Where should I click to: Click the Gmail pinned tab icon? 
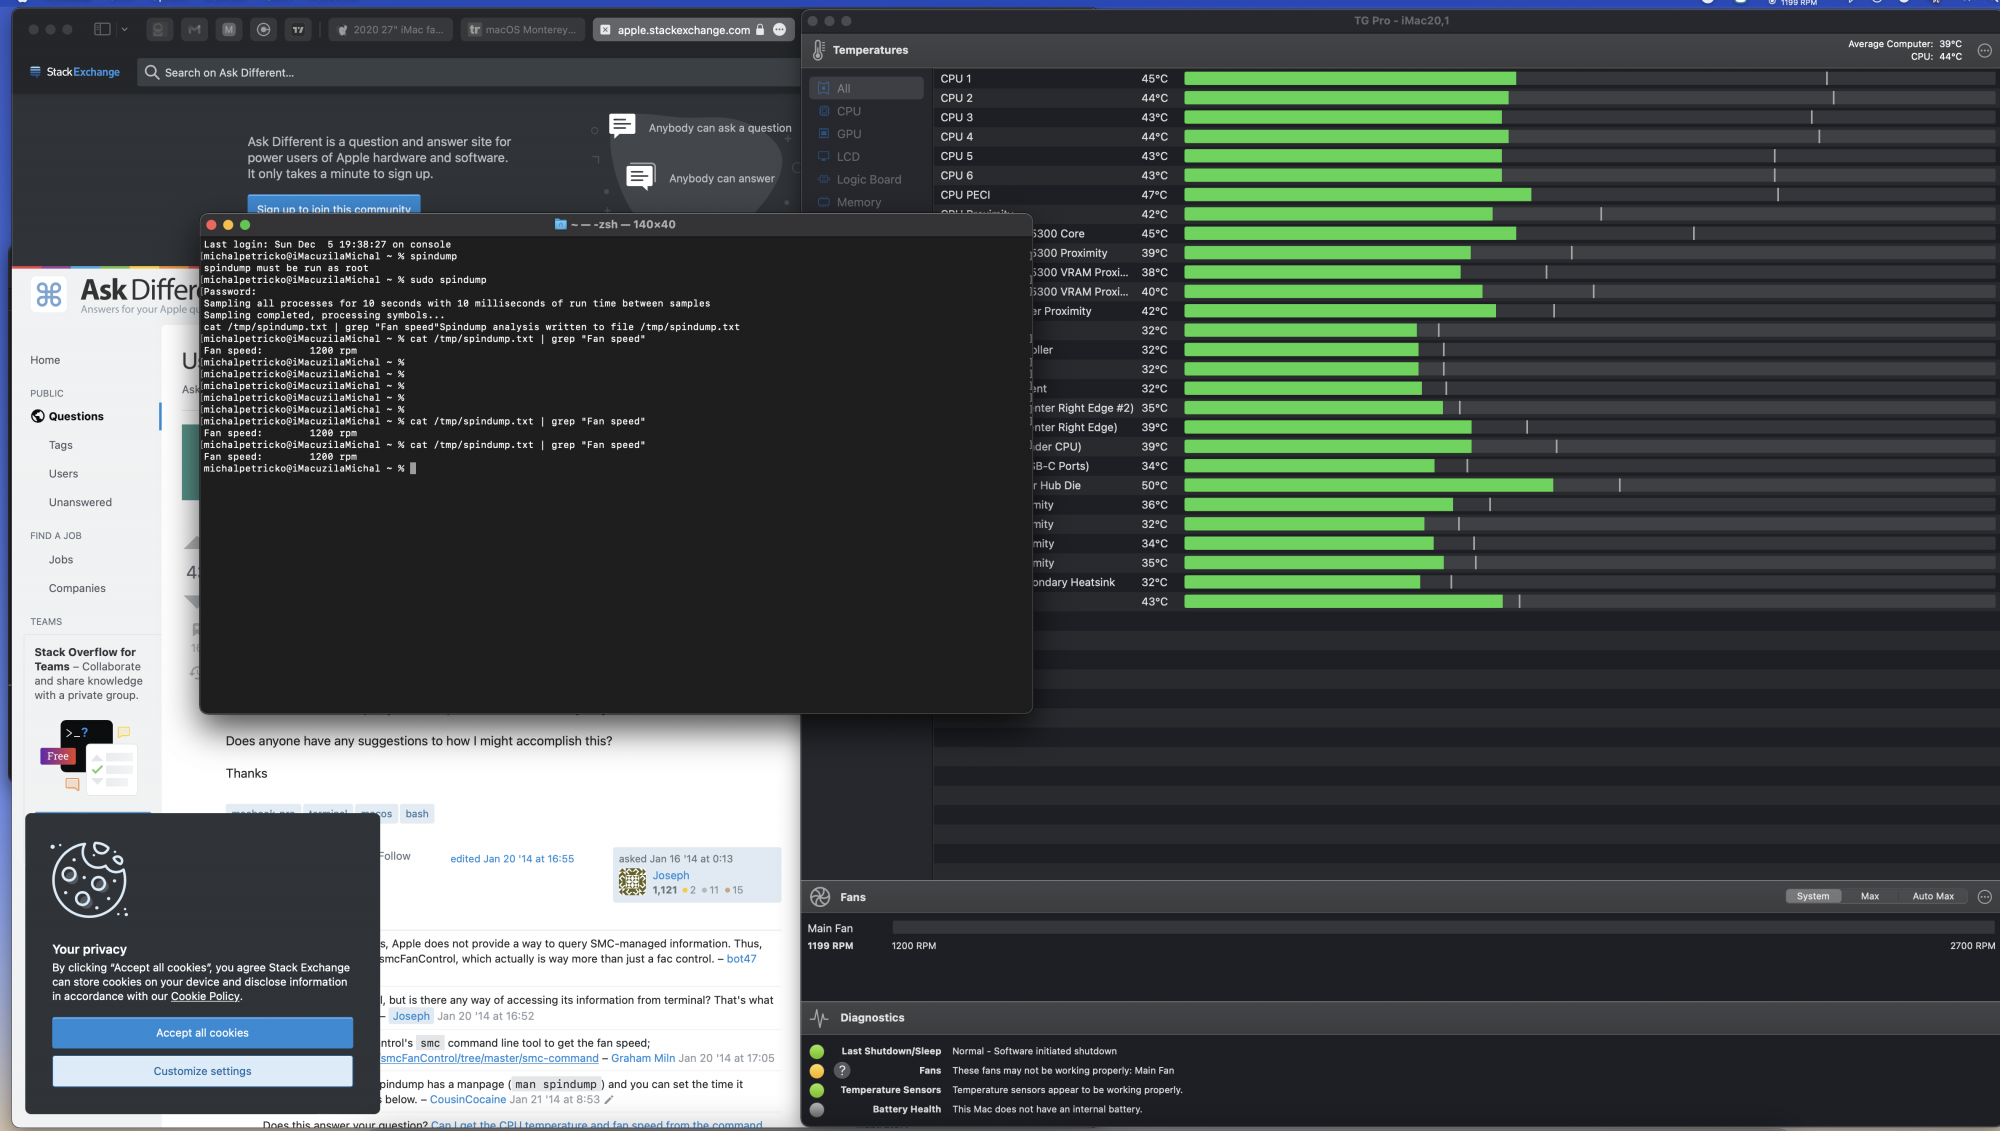194,30
